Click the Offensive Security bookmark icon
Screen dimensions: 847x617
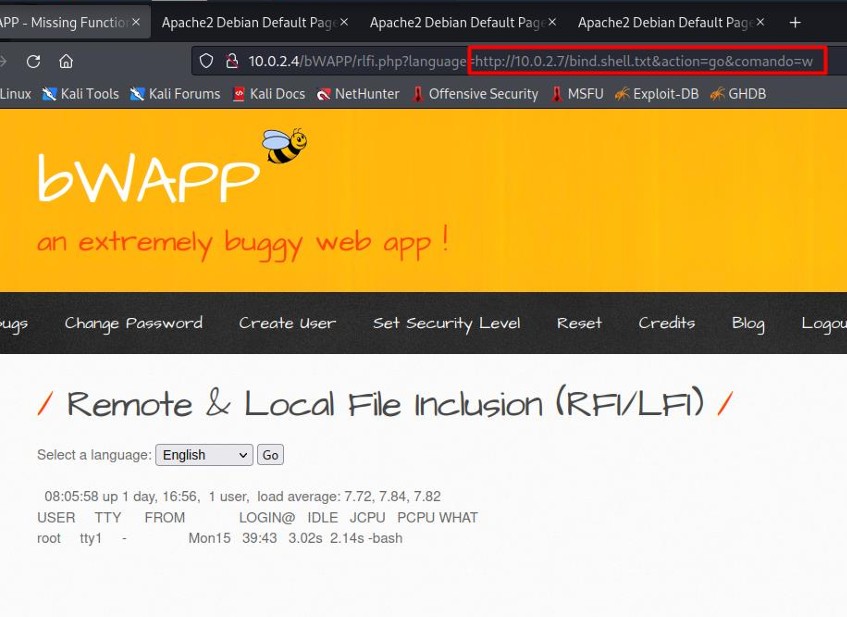(418, 94)
